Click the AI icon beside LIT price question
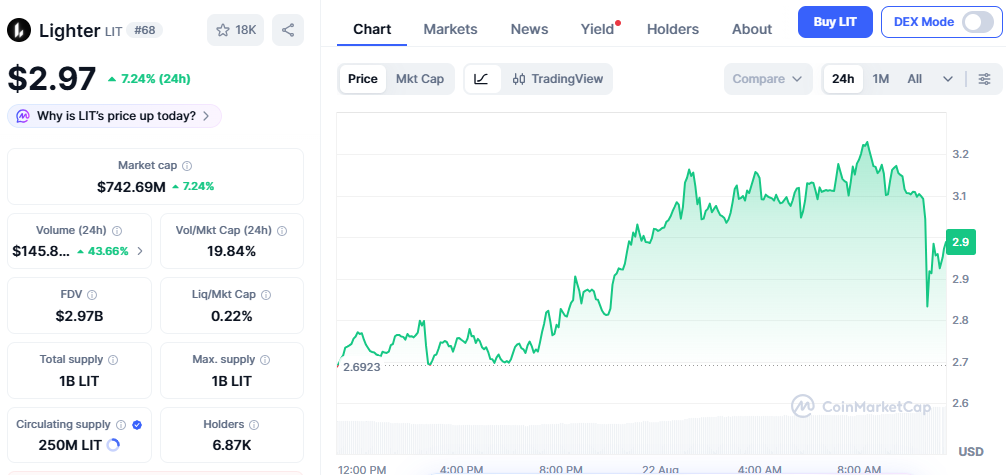This screenshot has width=1006, height=475. 22,116
